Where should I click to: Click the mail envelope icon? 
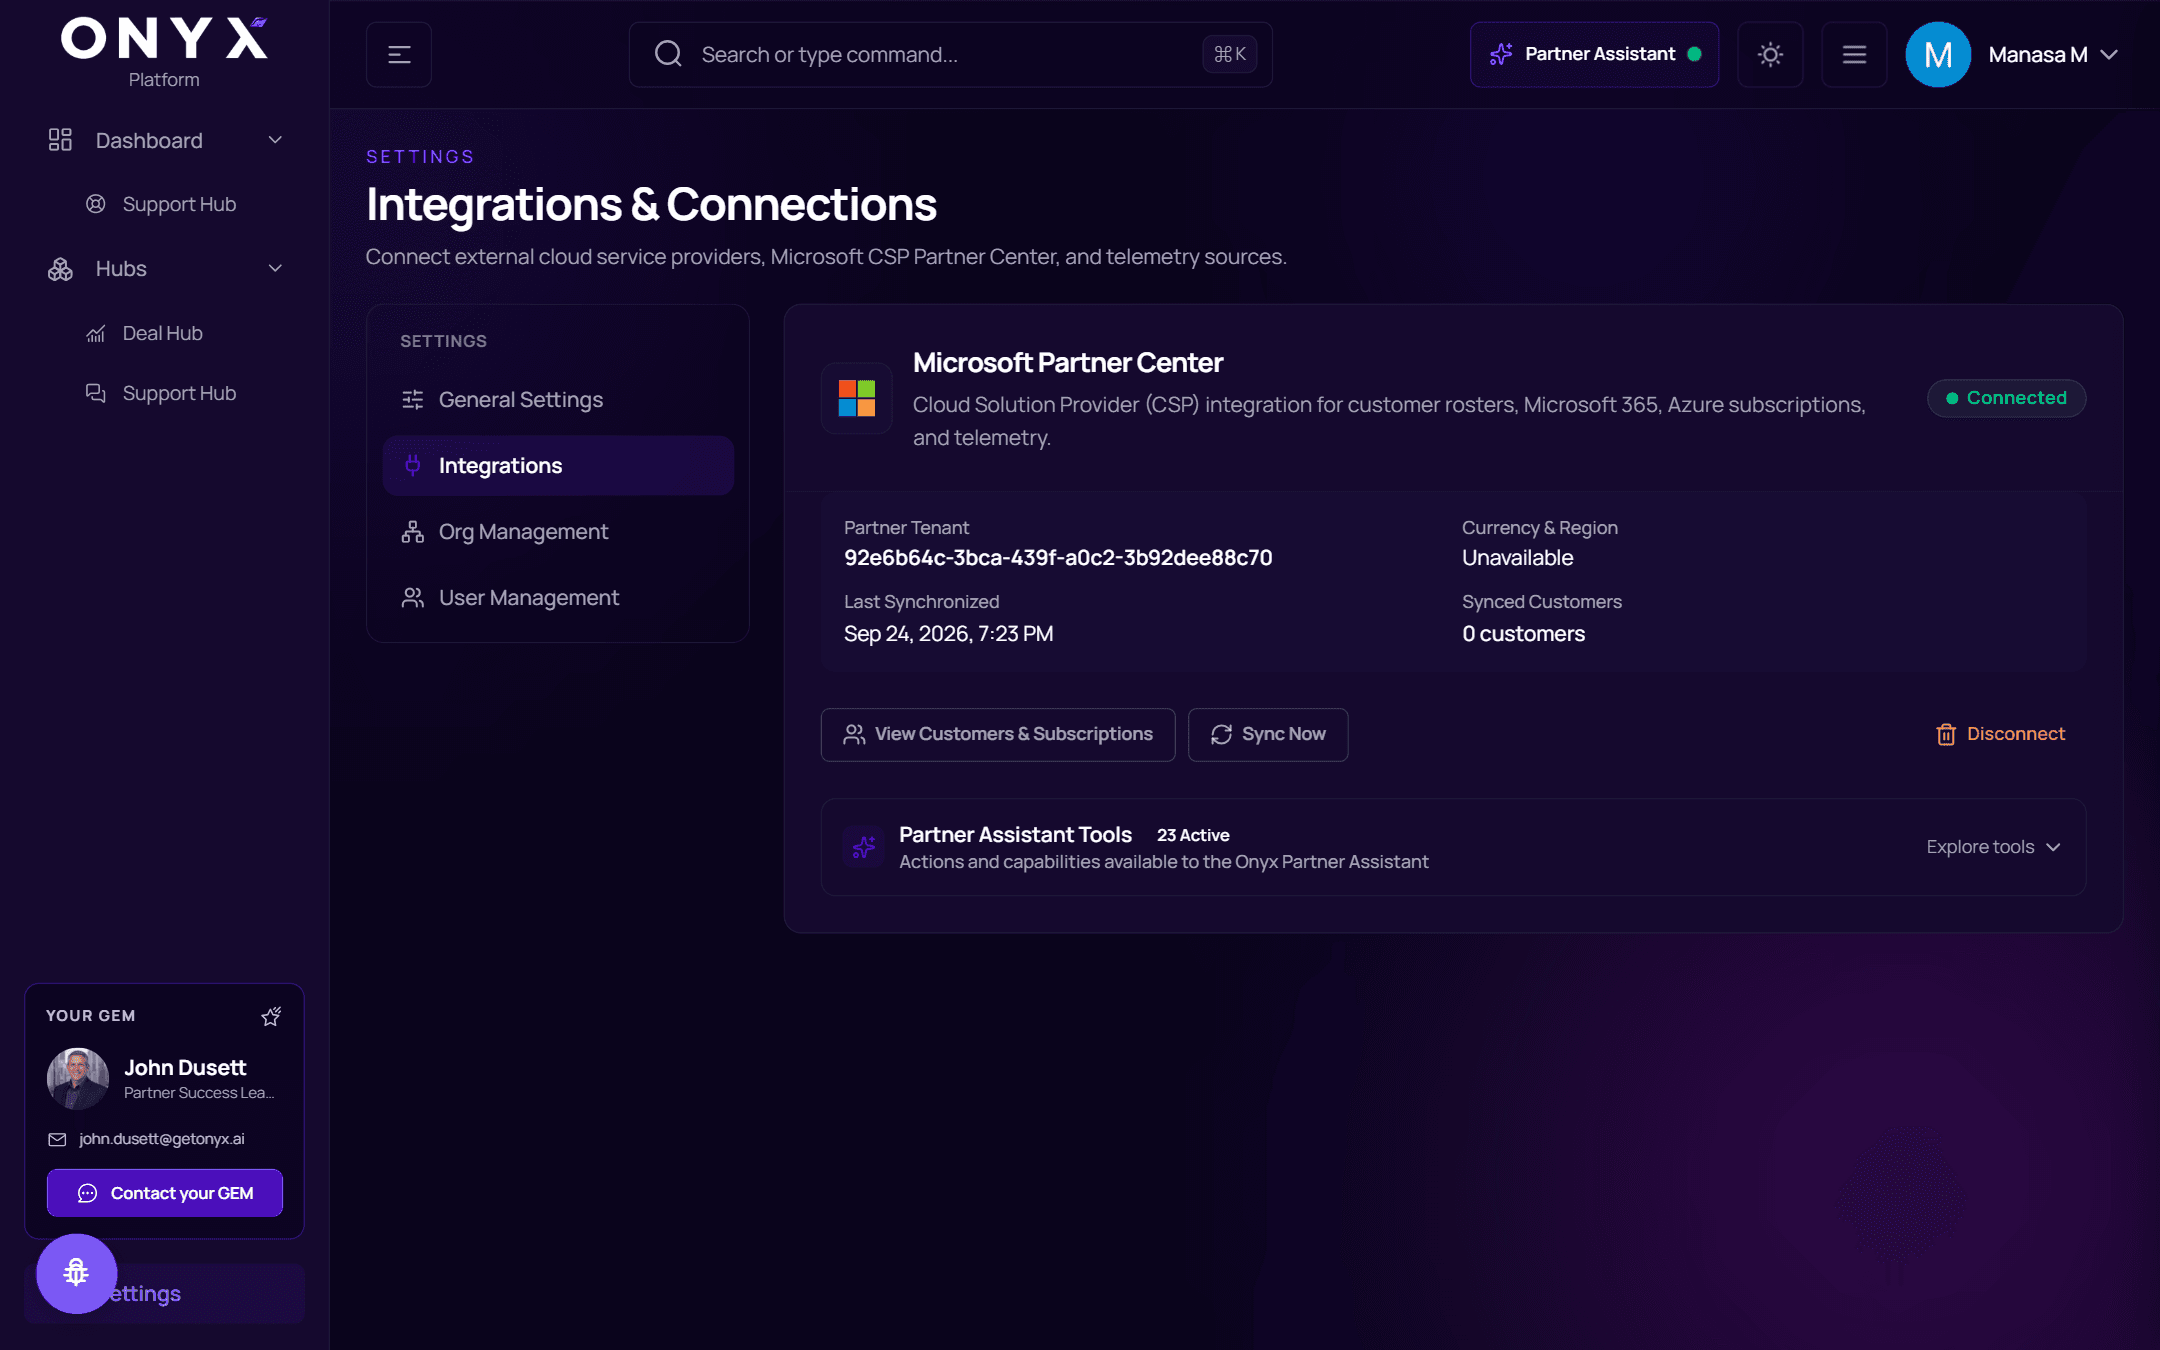(58, 1140)
